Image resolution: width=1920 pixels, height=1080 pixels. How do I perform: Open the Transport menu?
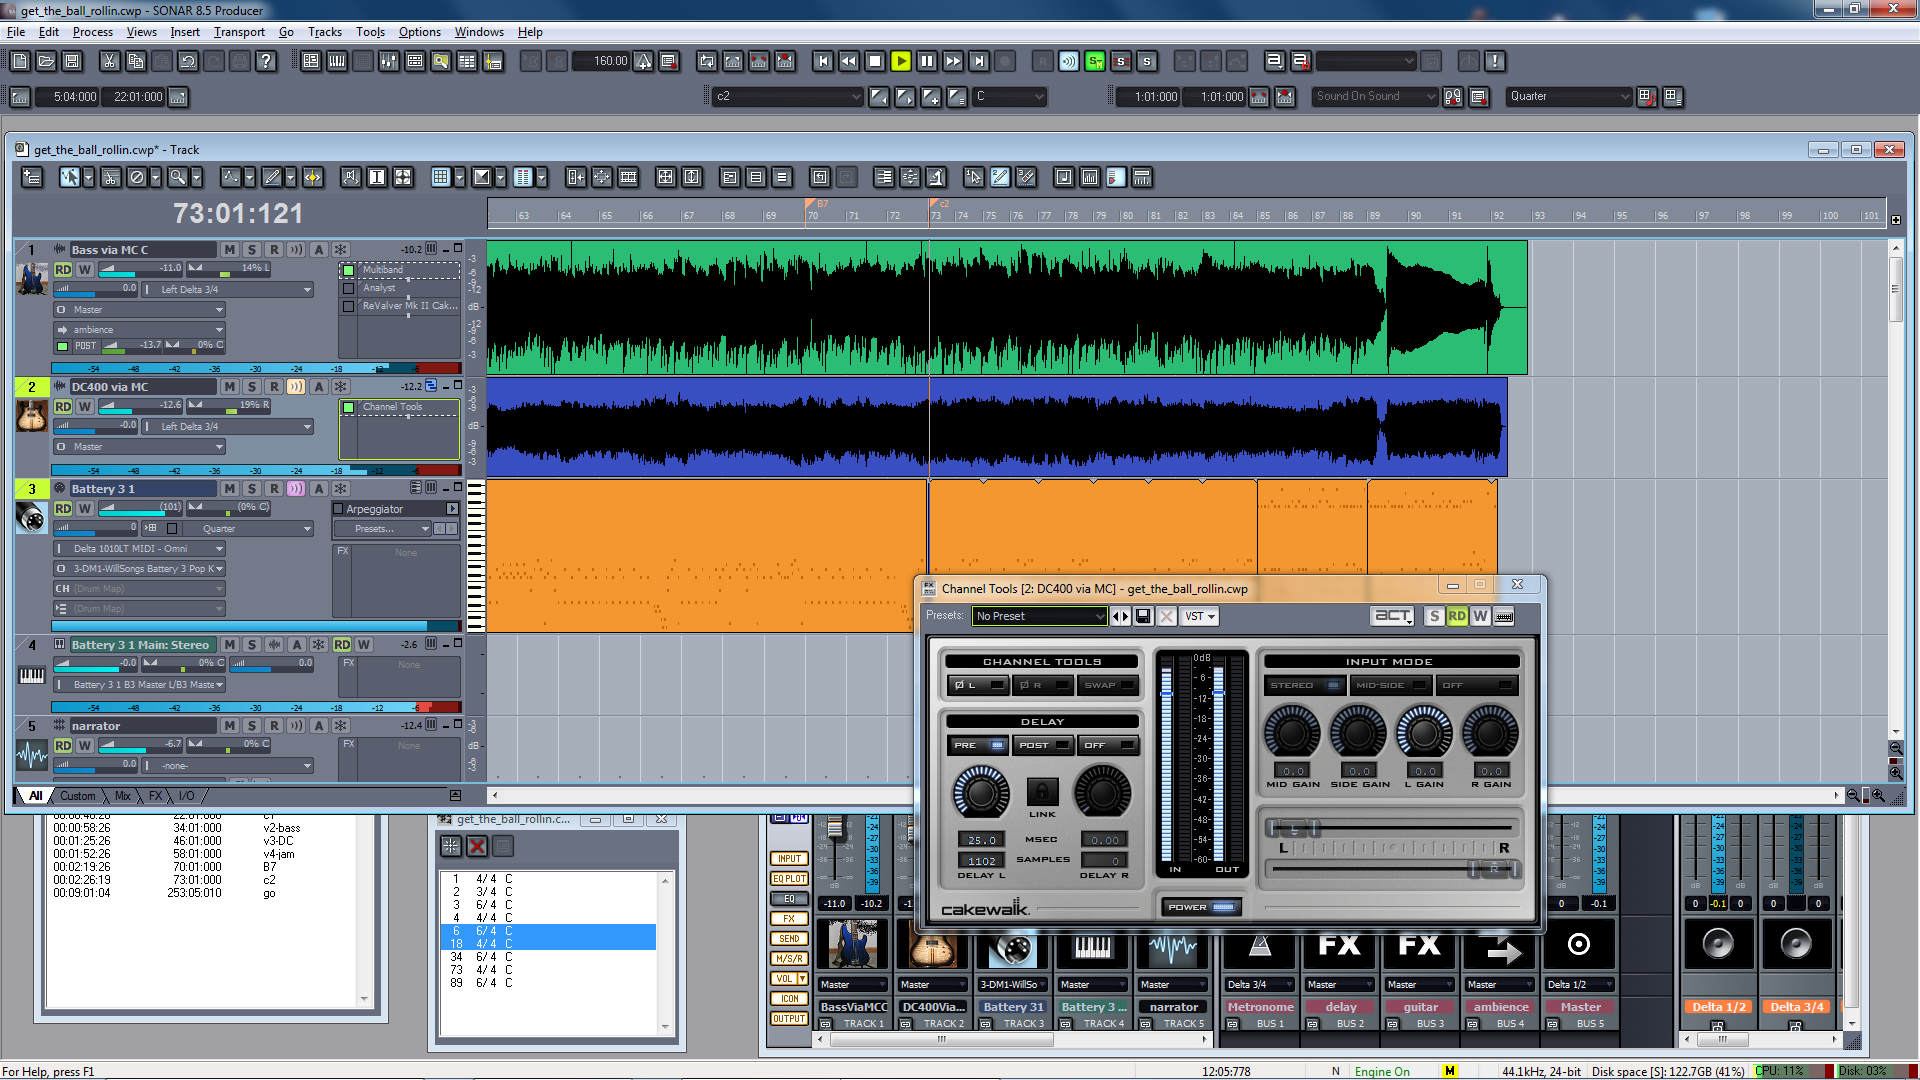coord(239,32)
